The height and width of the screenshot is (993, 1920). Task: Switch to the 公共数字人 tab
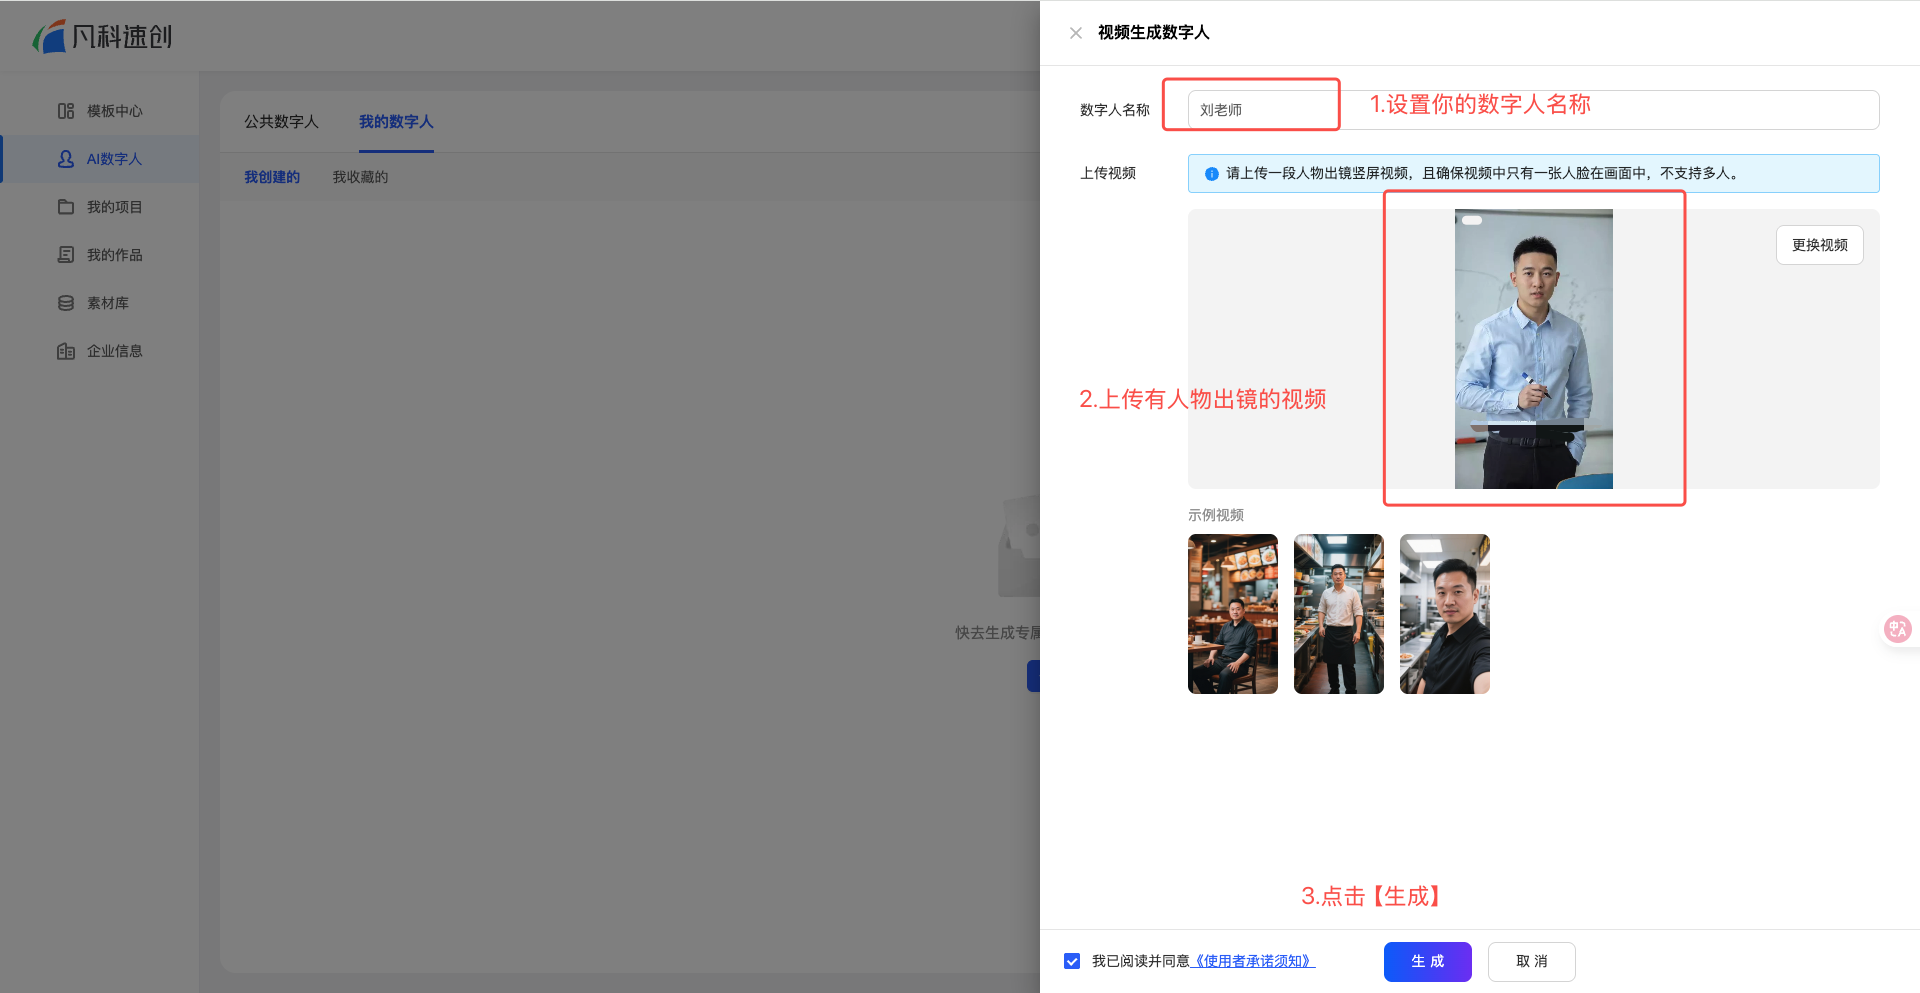tap(281, 122)
